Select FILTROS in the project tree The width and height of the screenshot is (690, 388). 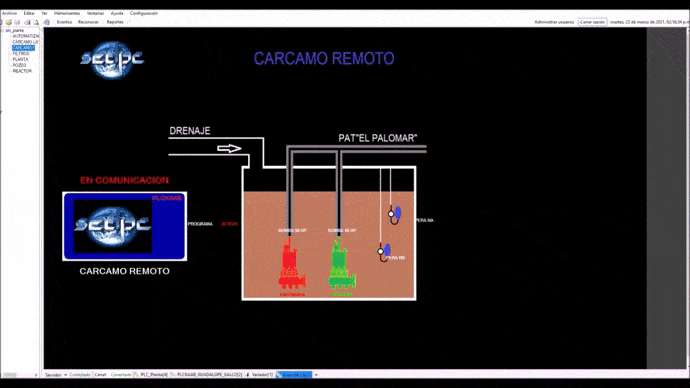point(21,54)
